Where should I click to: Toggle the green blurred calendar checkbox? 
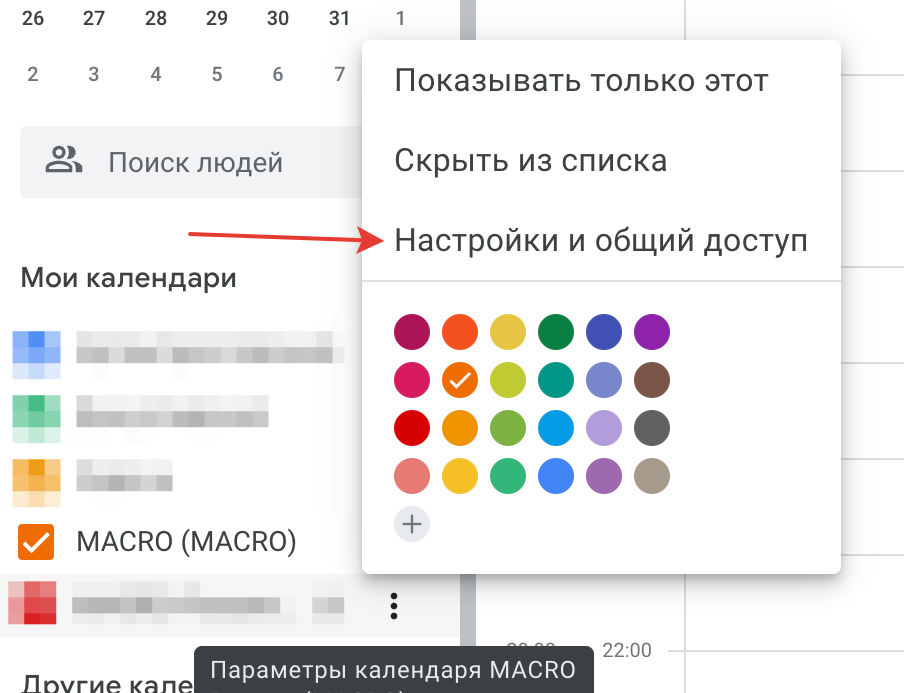coord(36,418)
